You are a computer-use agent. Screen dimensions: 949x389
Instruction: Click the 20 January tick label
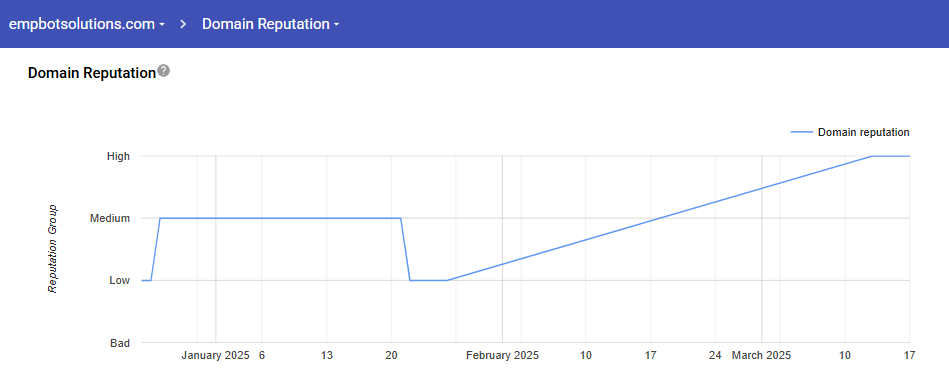coord(391,356)
